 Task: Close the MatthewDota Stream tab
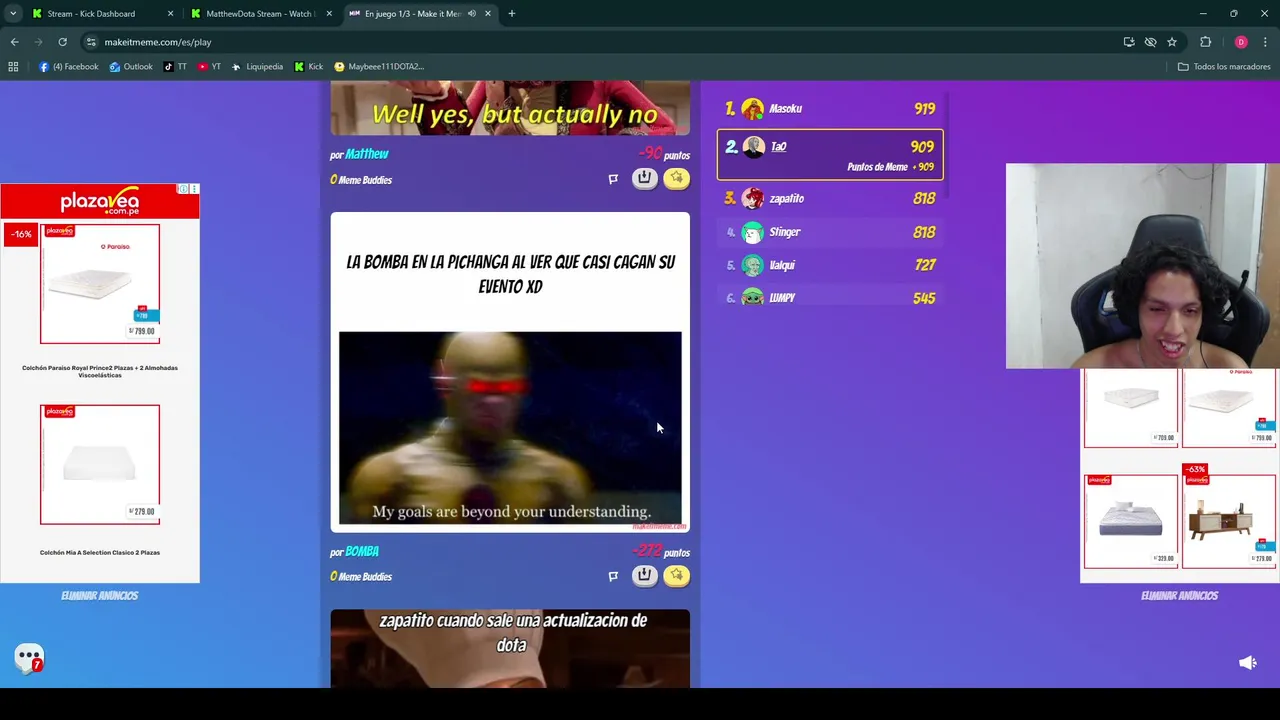click(329, 14)
